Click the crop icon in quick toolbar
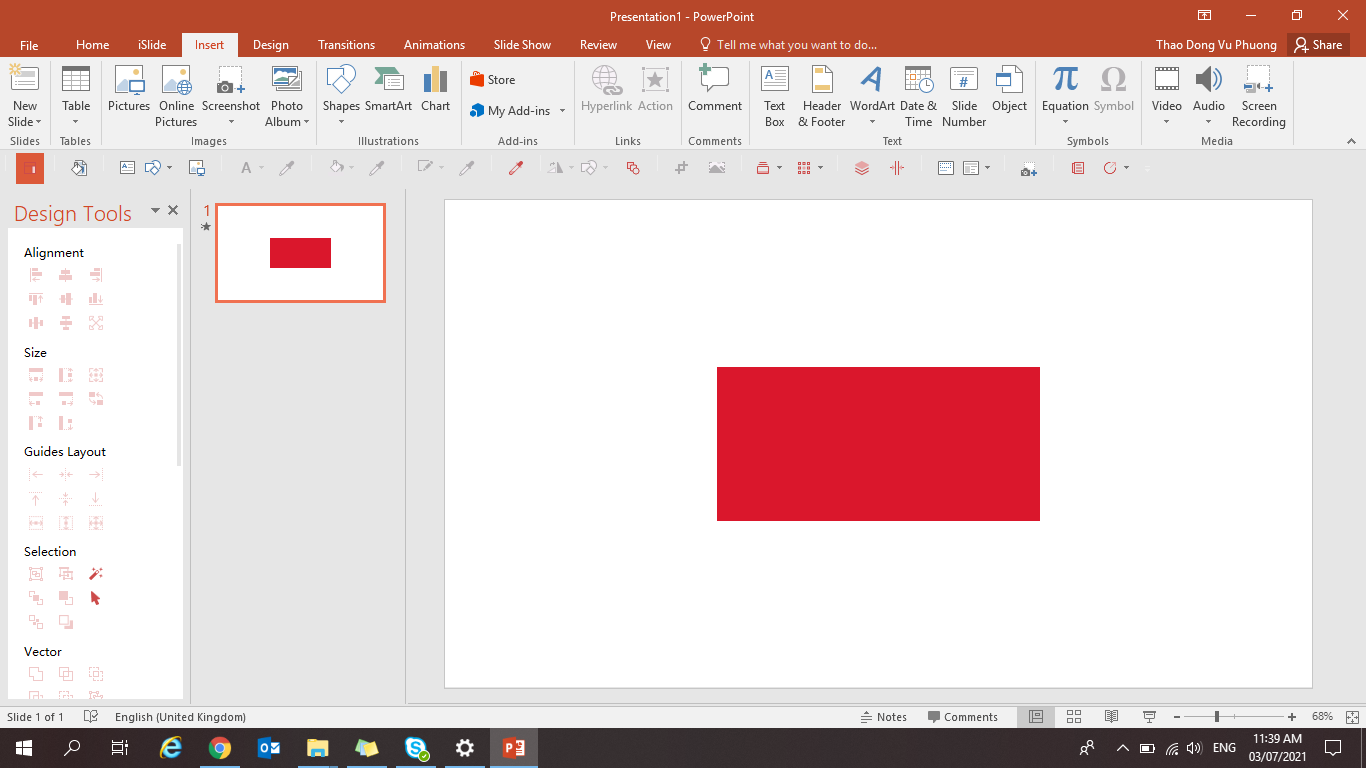This screenshot has width=1366, height=768. point(682,168)
